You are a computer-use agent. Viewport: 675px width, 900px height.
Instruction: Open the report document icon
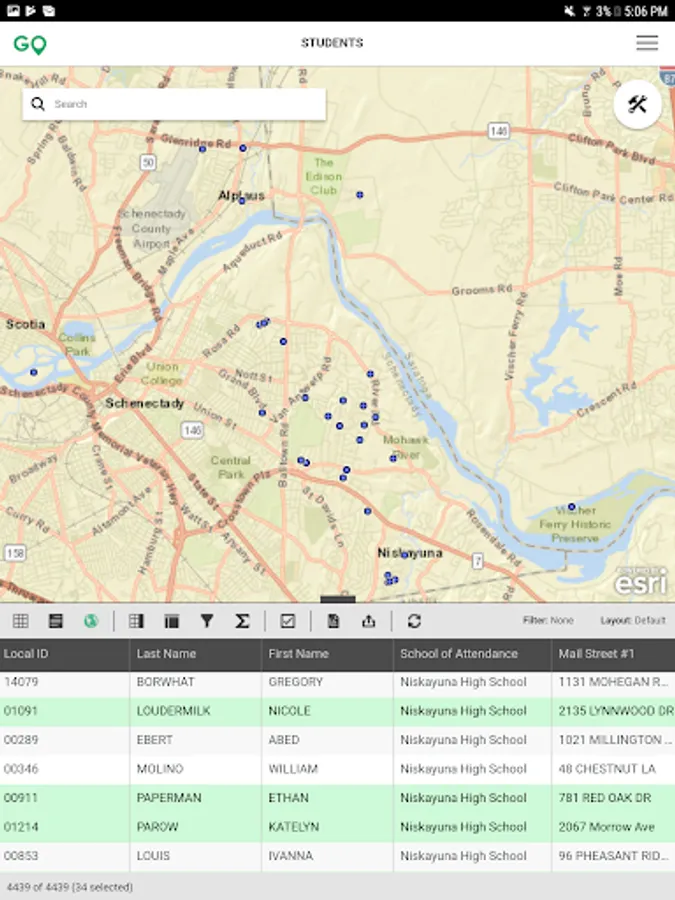click(333, 621)
